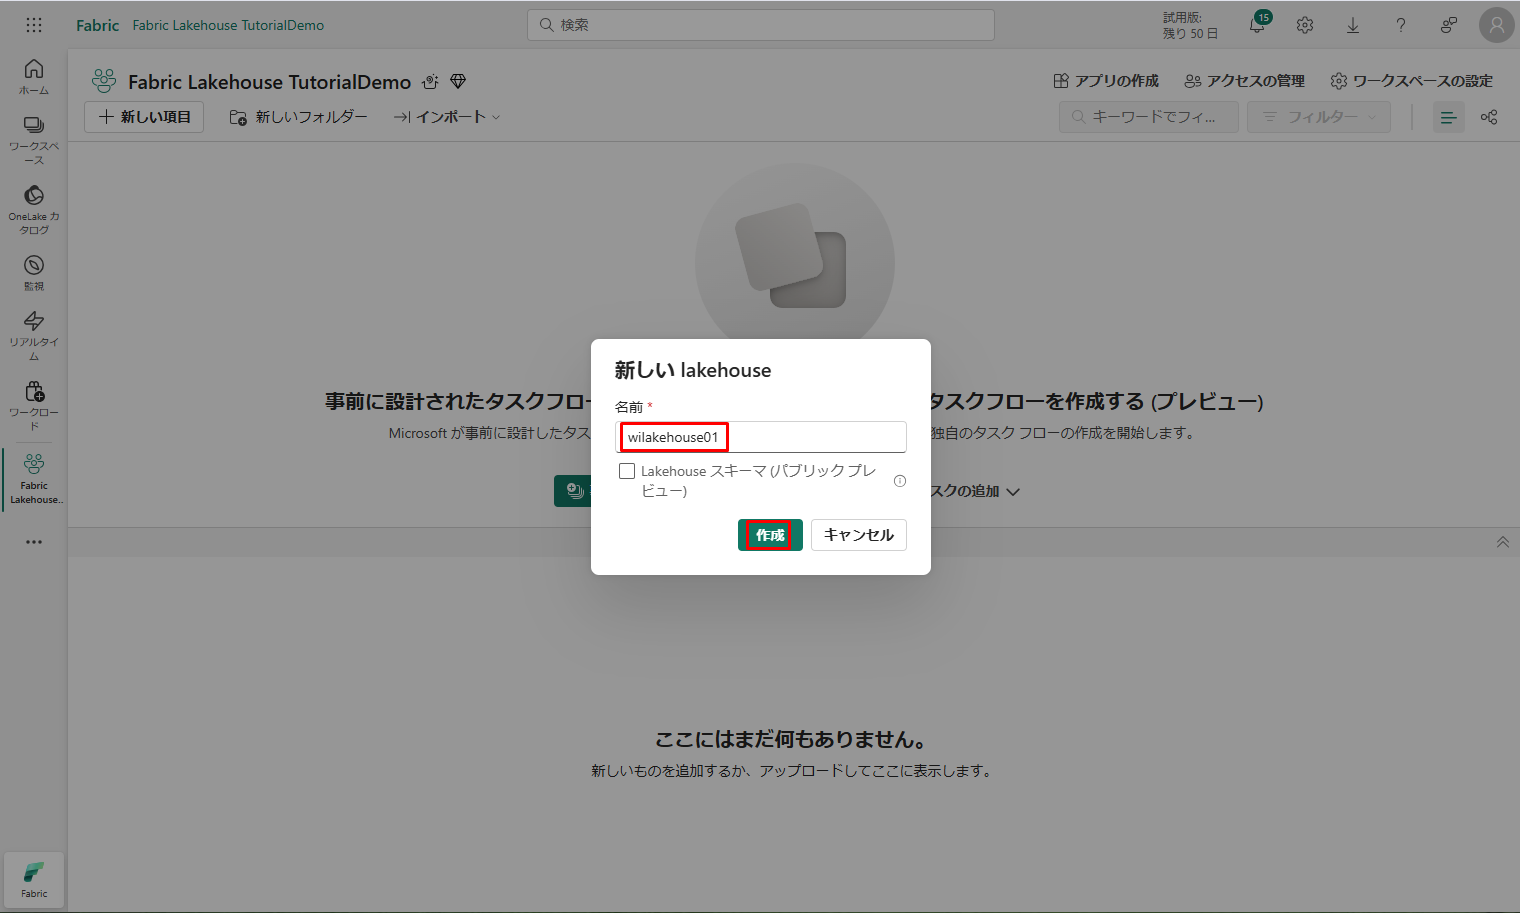This screenshot has width=1521, height=913.
Task: Enable Lakehouse スキーマ checkbox
Action: (627, 471)
